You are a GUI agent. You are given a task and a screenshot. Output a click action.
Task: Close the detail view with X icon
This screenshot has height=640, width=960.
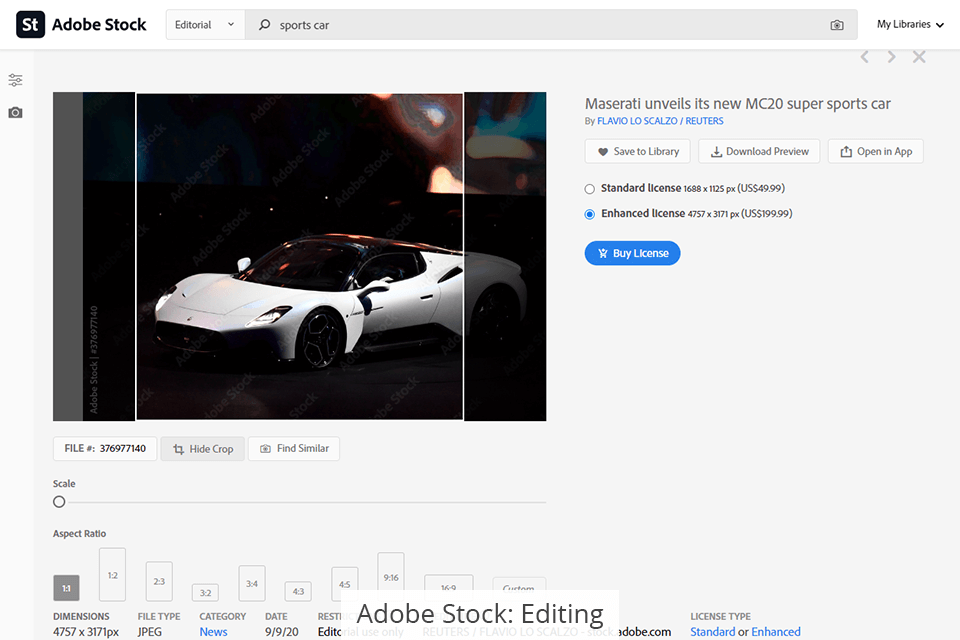[919, 57]
